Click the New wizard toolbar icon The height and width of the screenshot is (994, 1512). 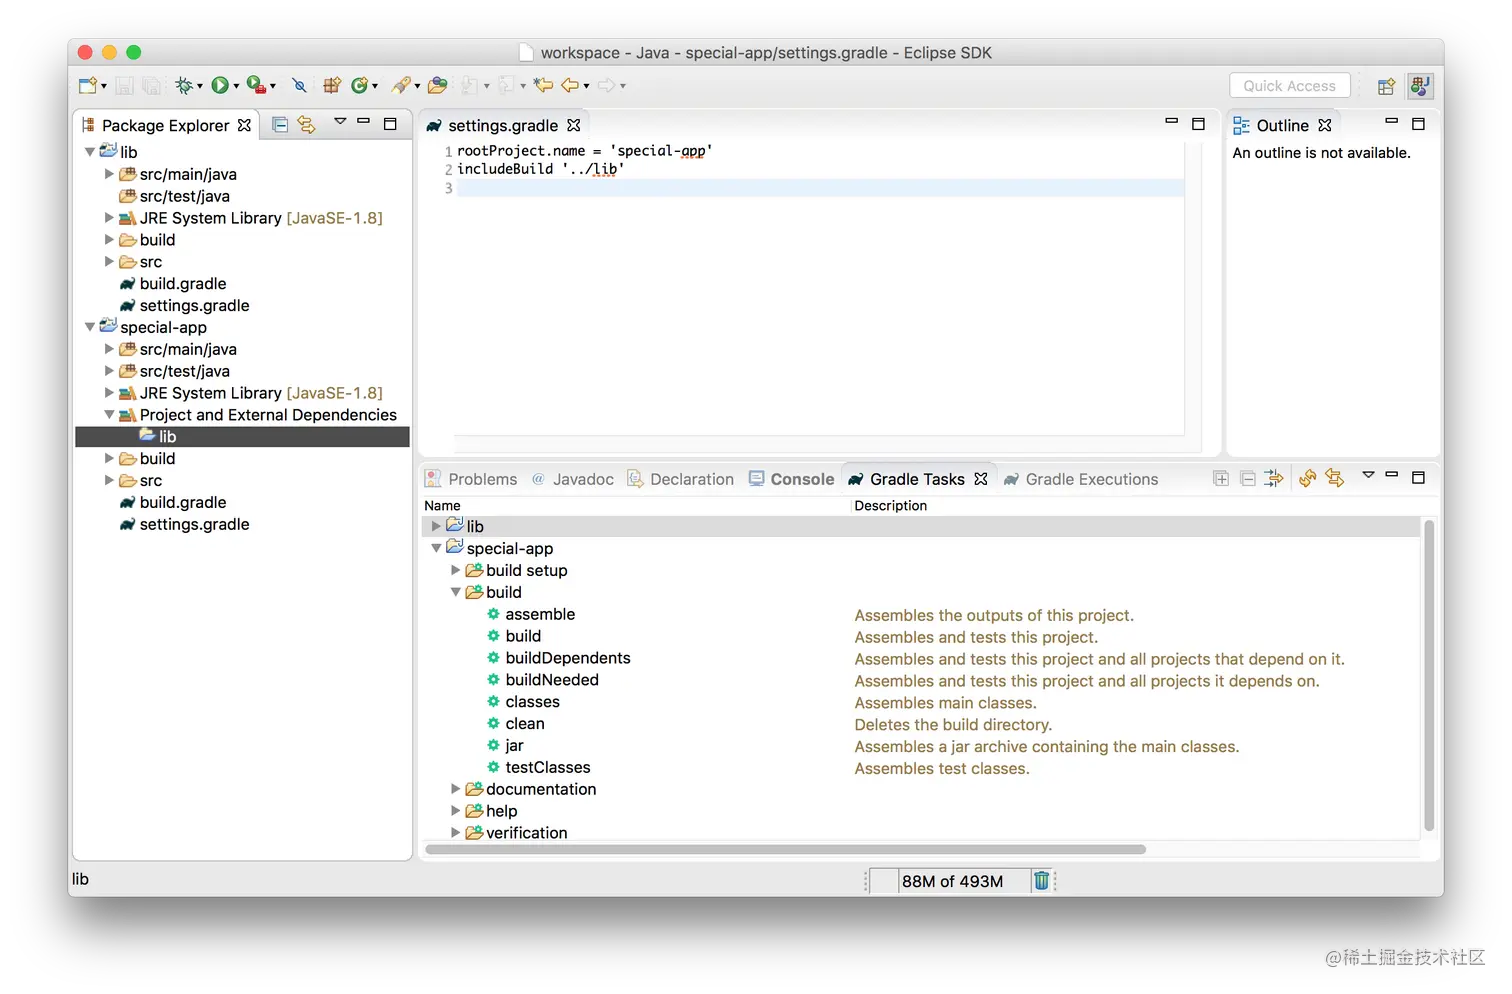click(87, 86)
